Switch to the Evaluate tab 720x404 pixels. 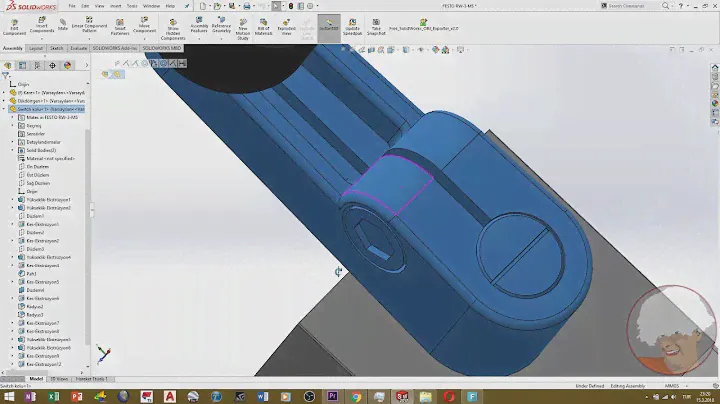coord(78,47)
